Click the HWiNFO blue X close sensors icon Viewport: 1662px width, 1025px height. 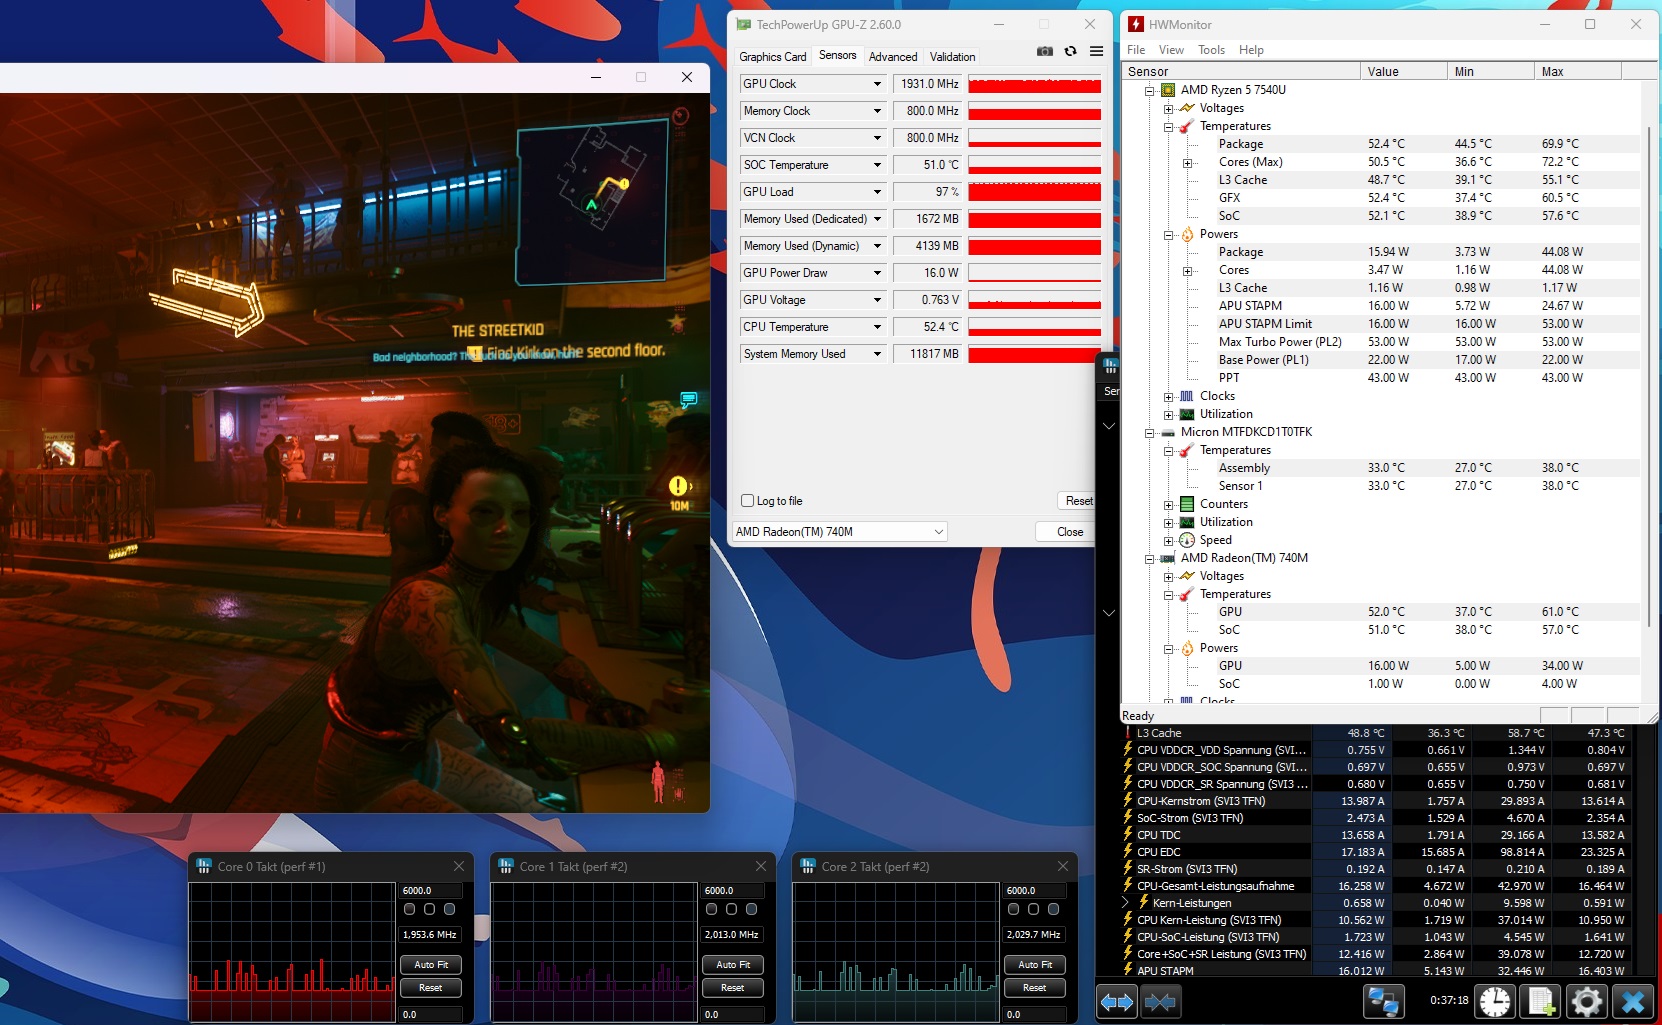point(1633,1002)
